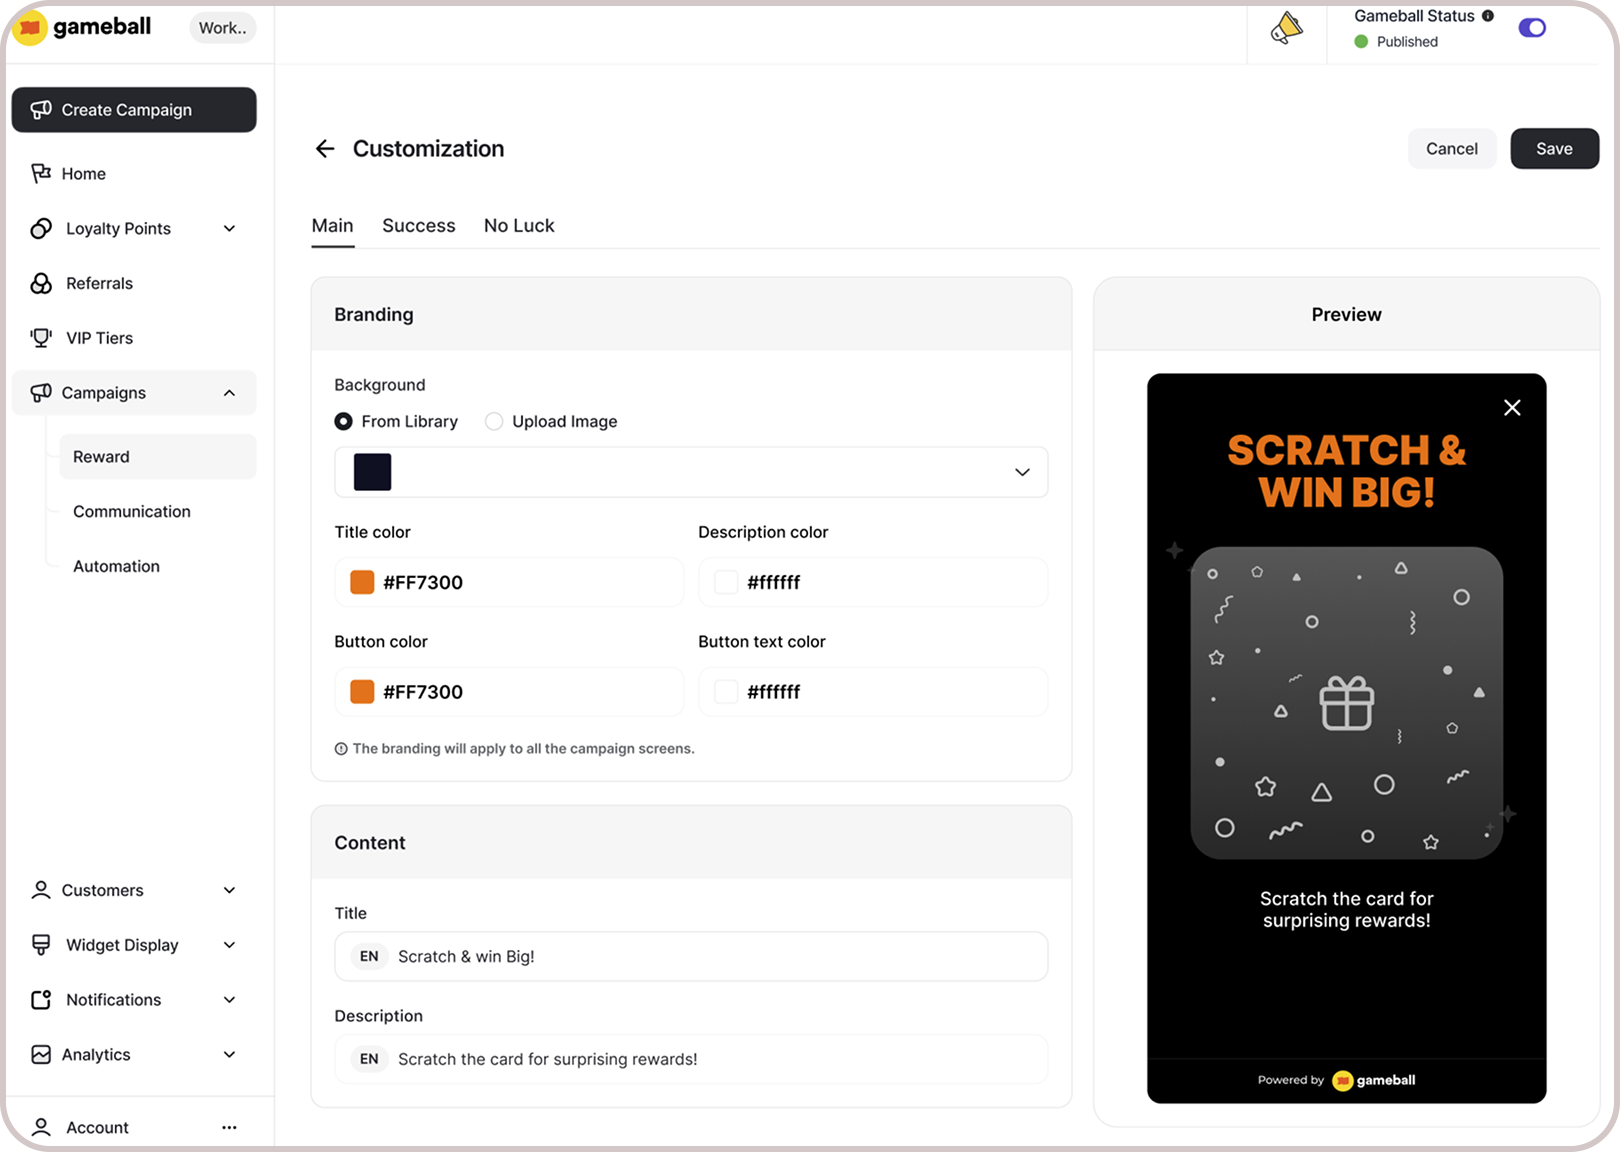
Task: Click the Description color white swatch
Action: pyautogui.click(x=726, y=582)
